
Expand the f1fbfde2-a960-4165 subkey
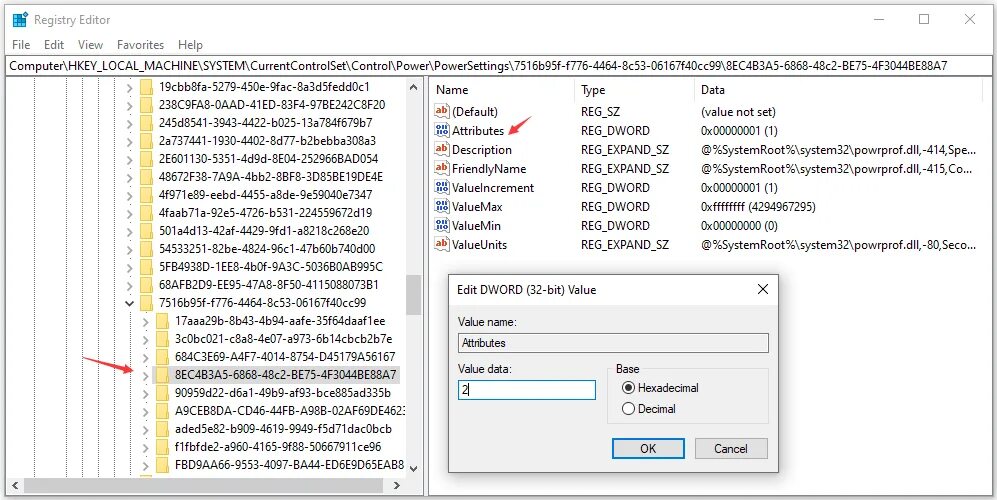tap(146, 447)
